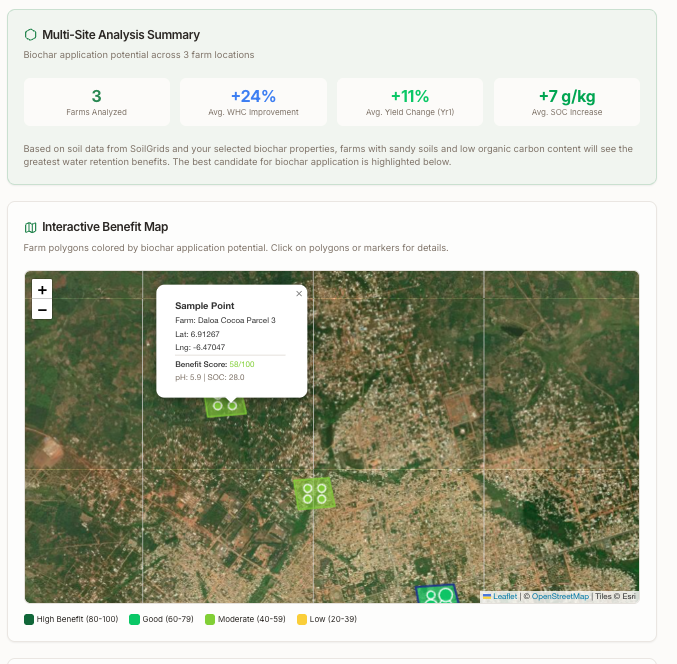The width and height of the screenshot is (677, 664).
Task: Click bottom-right marker in center farm polygon
Action: tap(322, 498)
